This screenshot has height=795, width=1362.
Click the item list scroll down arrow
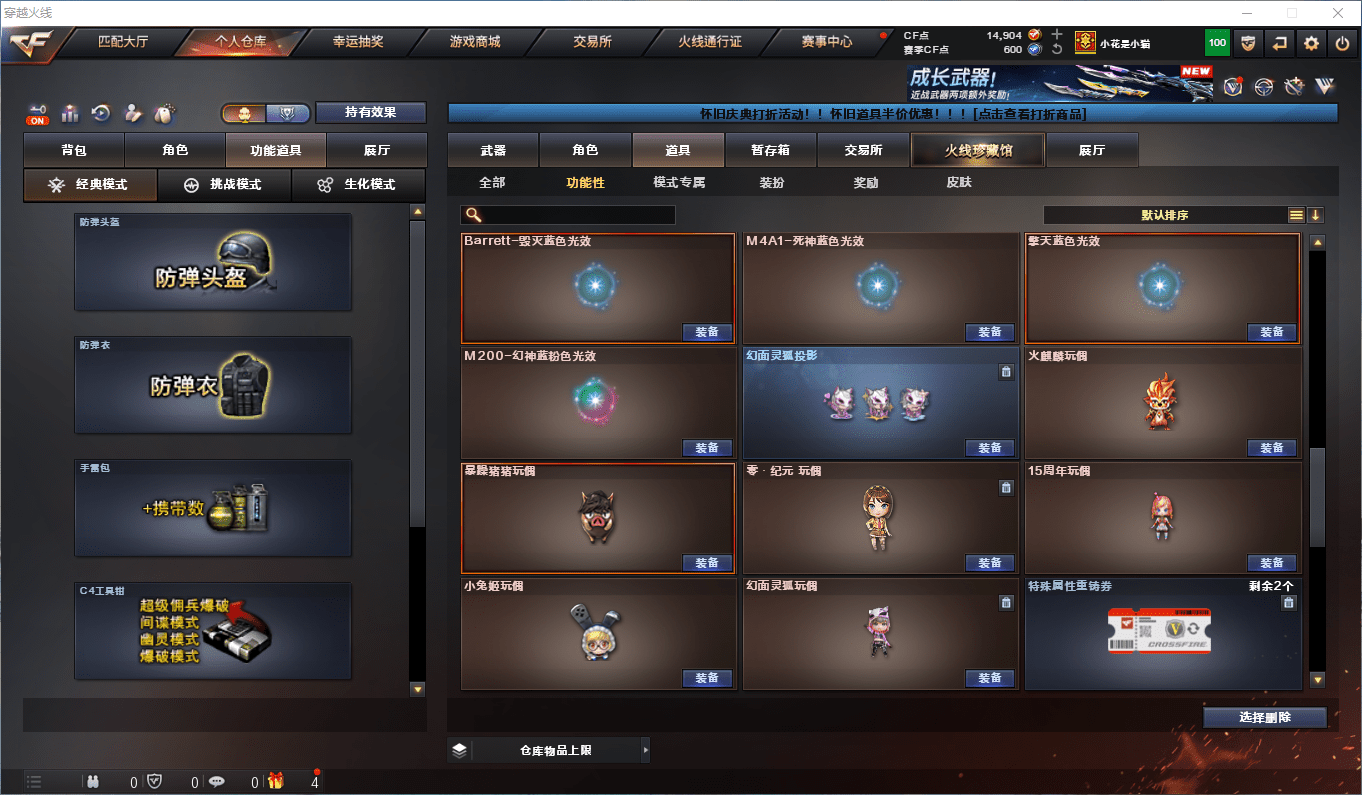(1317, 680)
